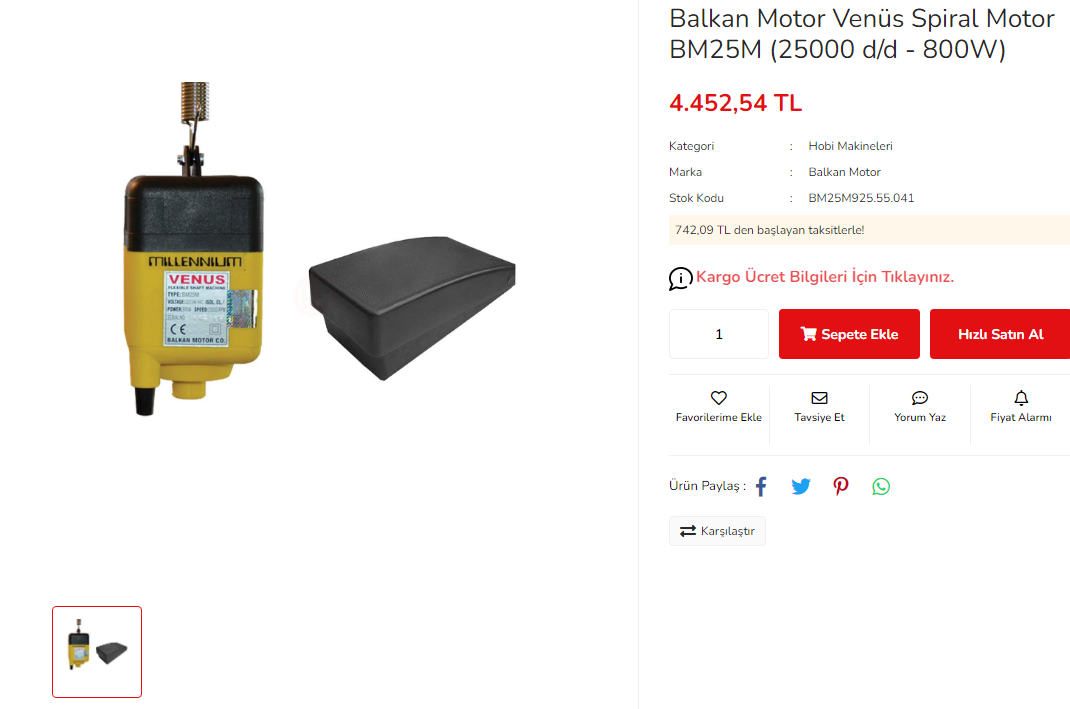The image size is (1070, 709).
Task: Share product on Twitter
Action: point(800,487)
